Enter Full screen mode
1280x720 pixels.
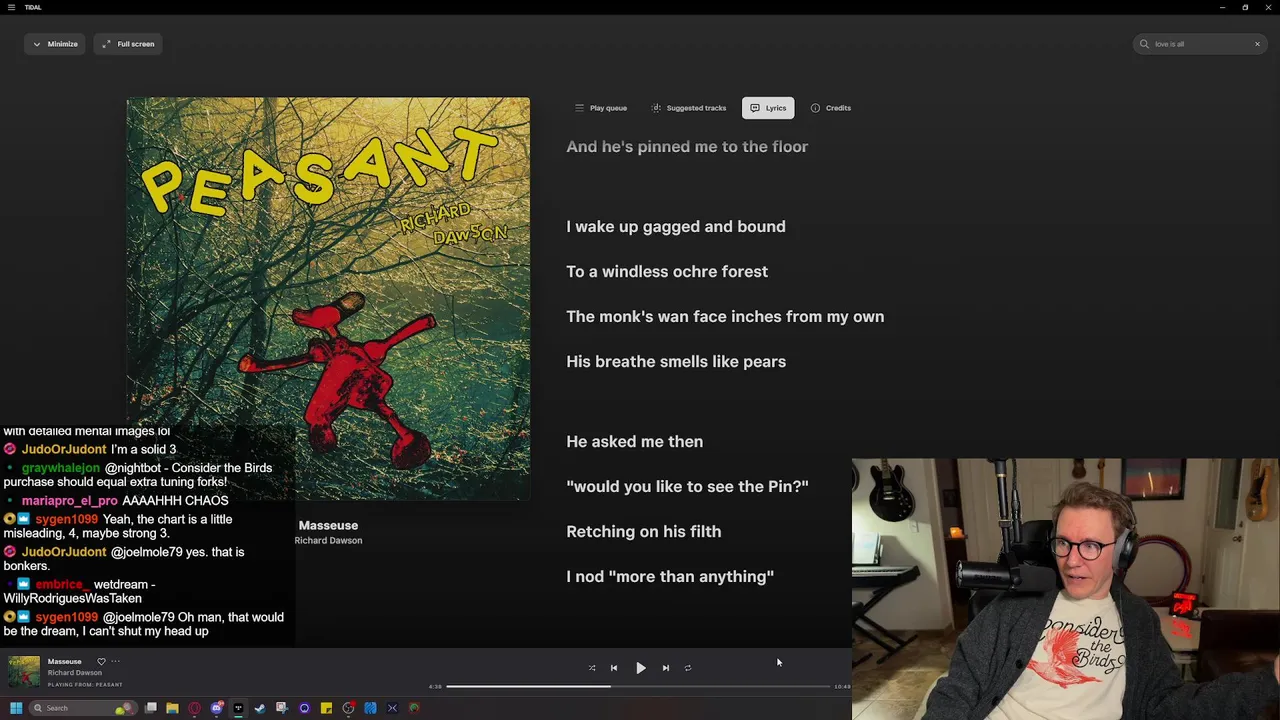128,44
